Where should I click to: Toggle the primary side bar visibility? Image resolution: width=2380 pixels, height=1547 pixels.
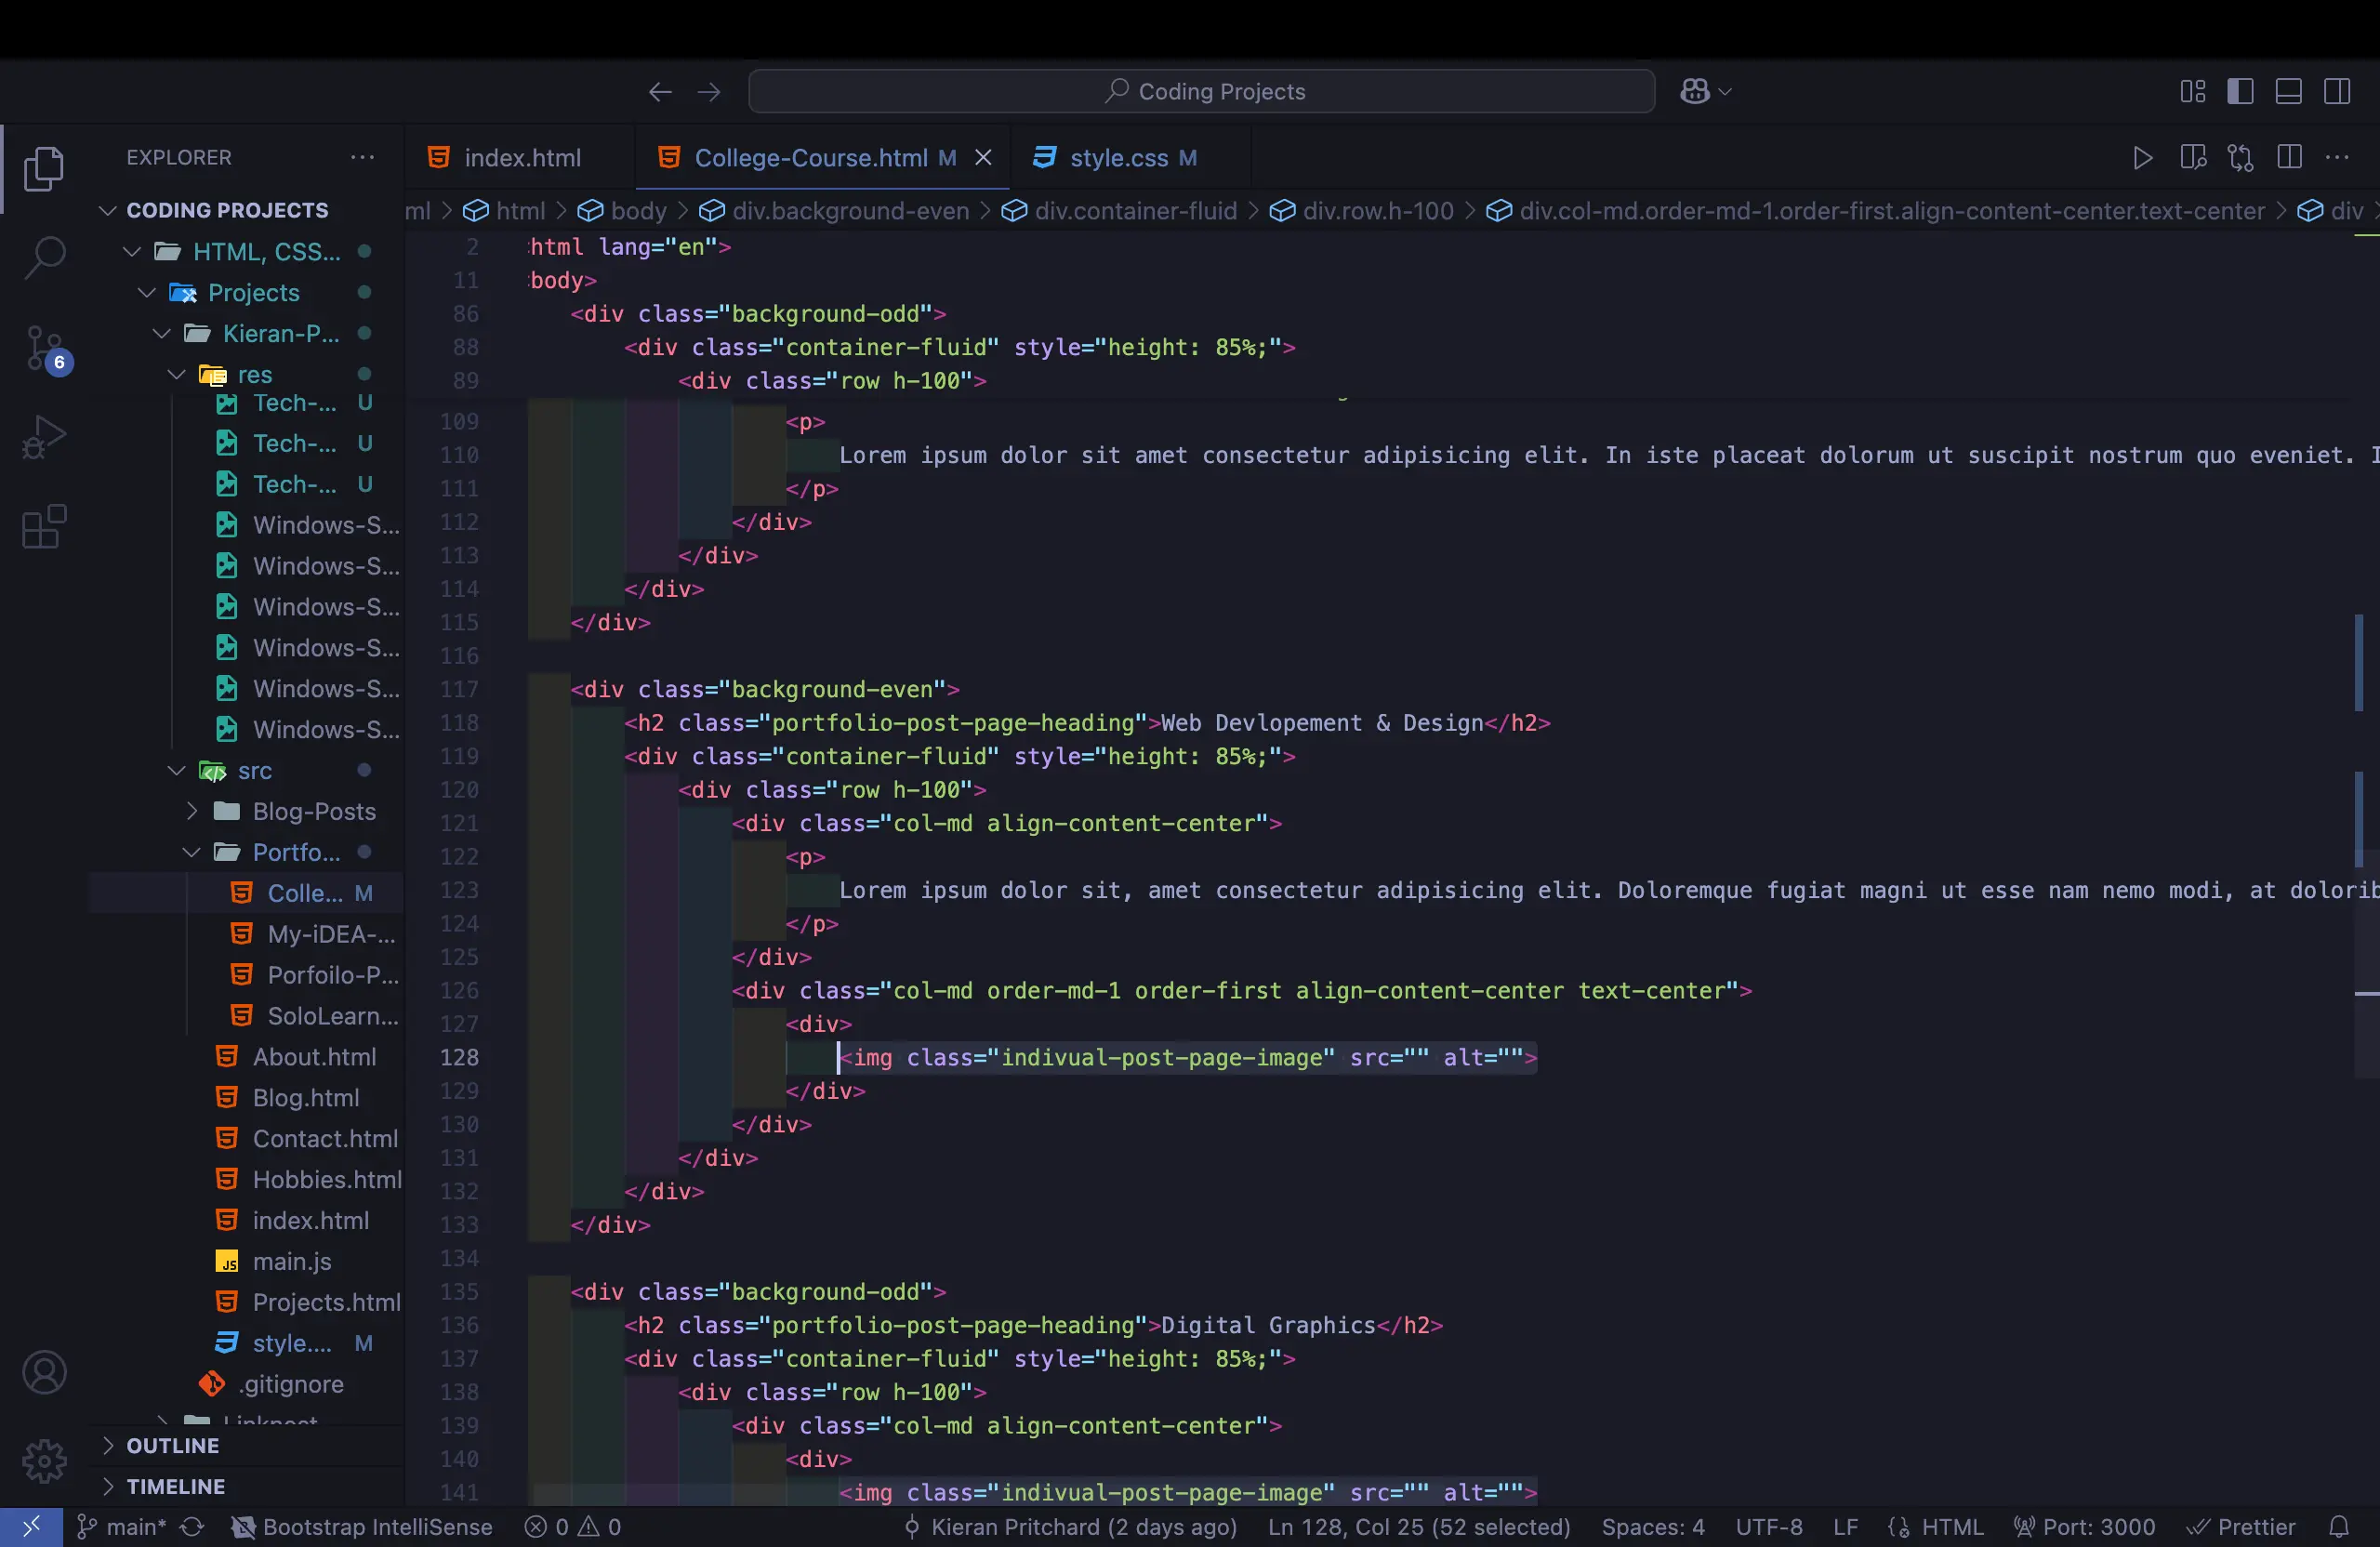(2241, 91)
